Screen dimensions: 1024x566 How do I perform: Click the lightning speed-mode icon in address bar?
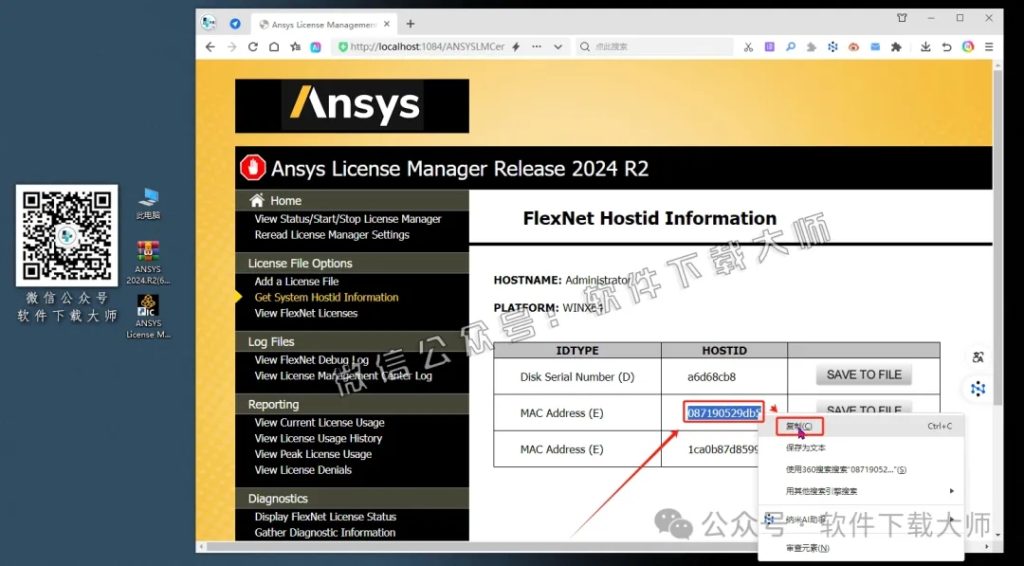(x=516, y=47)
